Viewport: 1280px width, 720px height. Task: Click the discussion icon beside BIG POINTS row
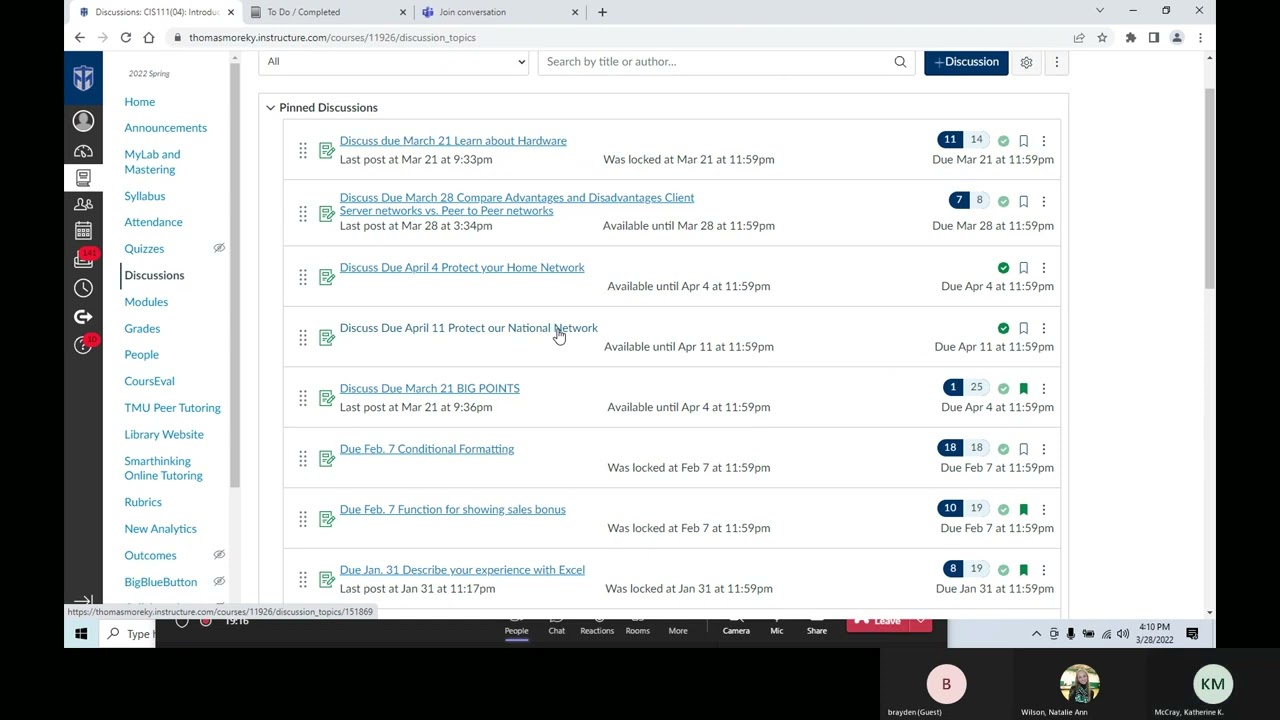(327, 398)
